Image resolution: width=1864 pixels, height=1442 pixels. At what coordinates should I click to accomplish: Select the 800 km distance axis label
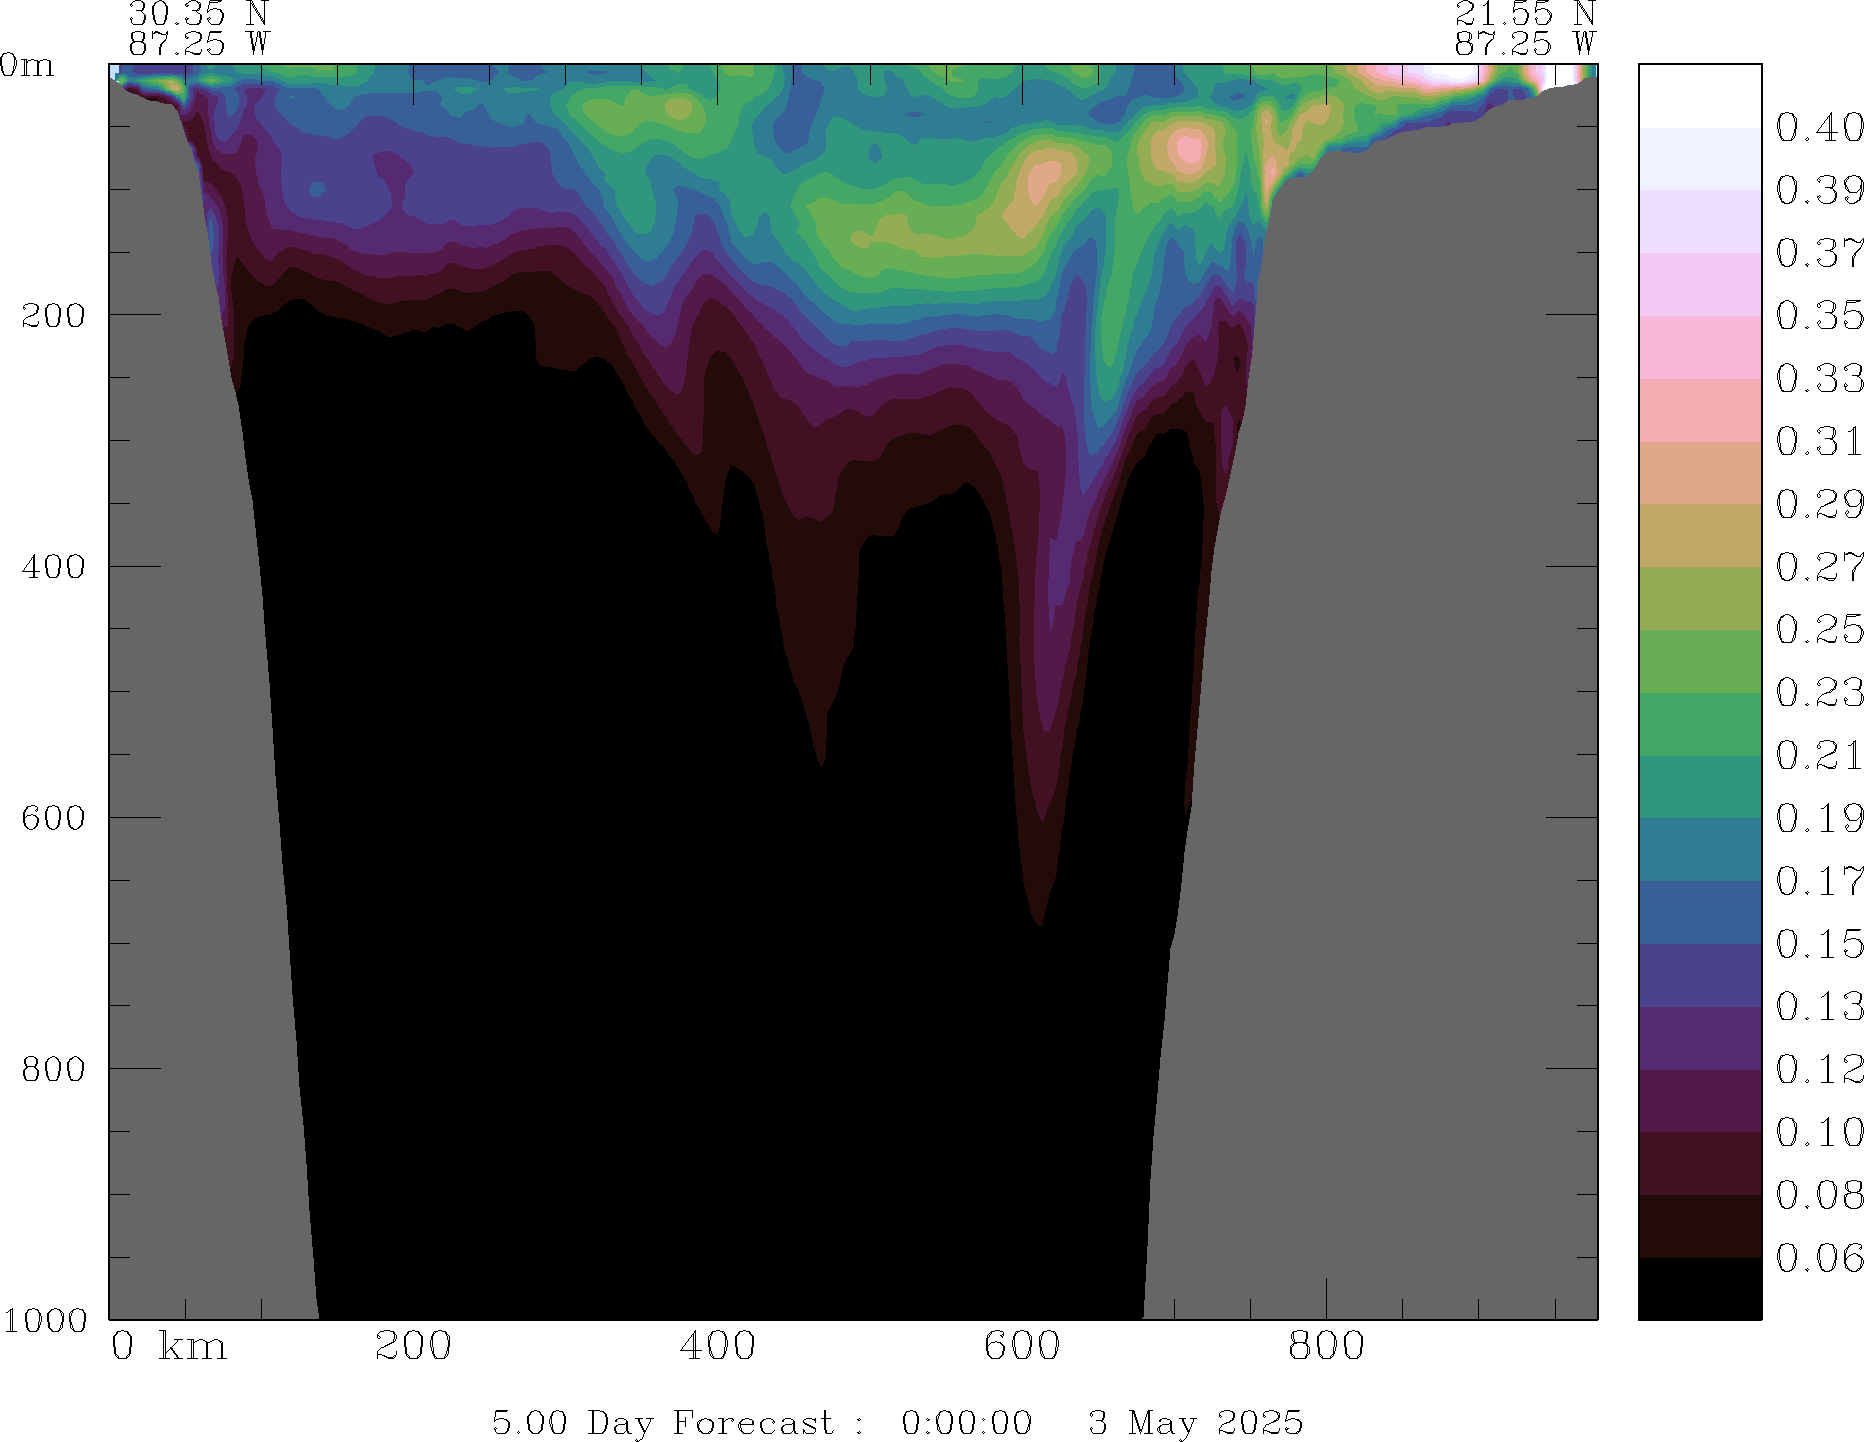(1326, 1346)
